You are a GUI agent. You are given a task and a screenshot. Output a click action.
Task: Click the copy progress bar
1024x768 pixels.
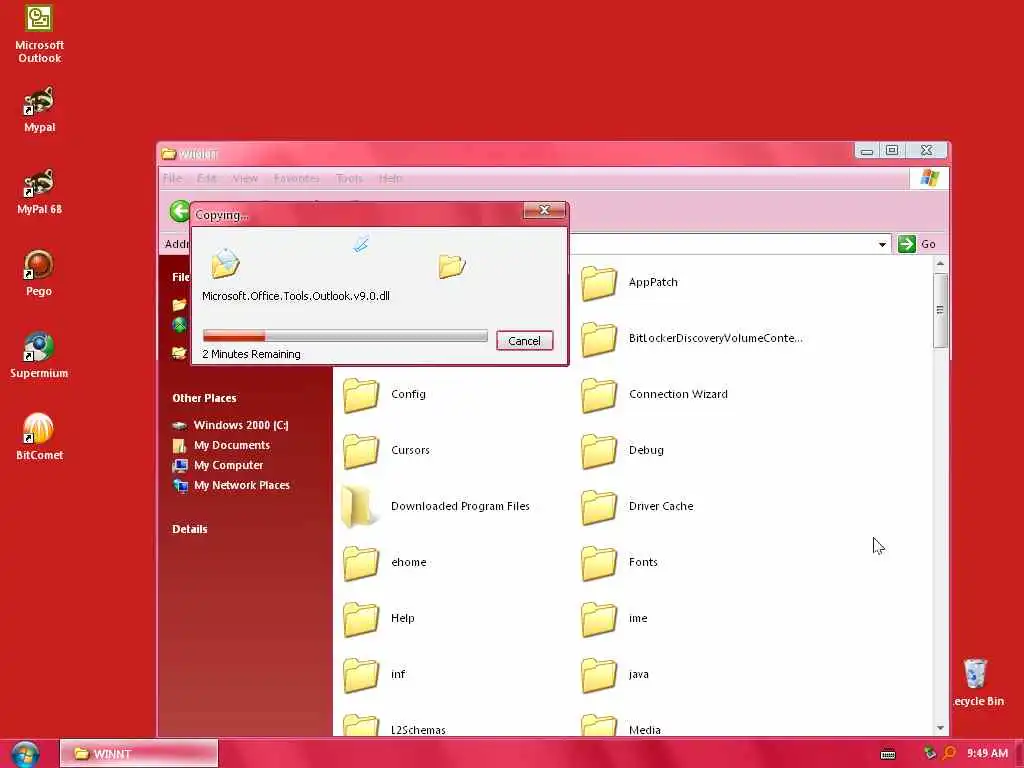click(345, 336)
